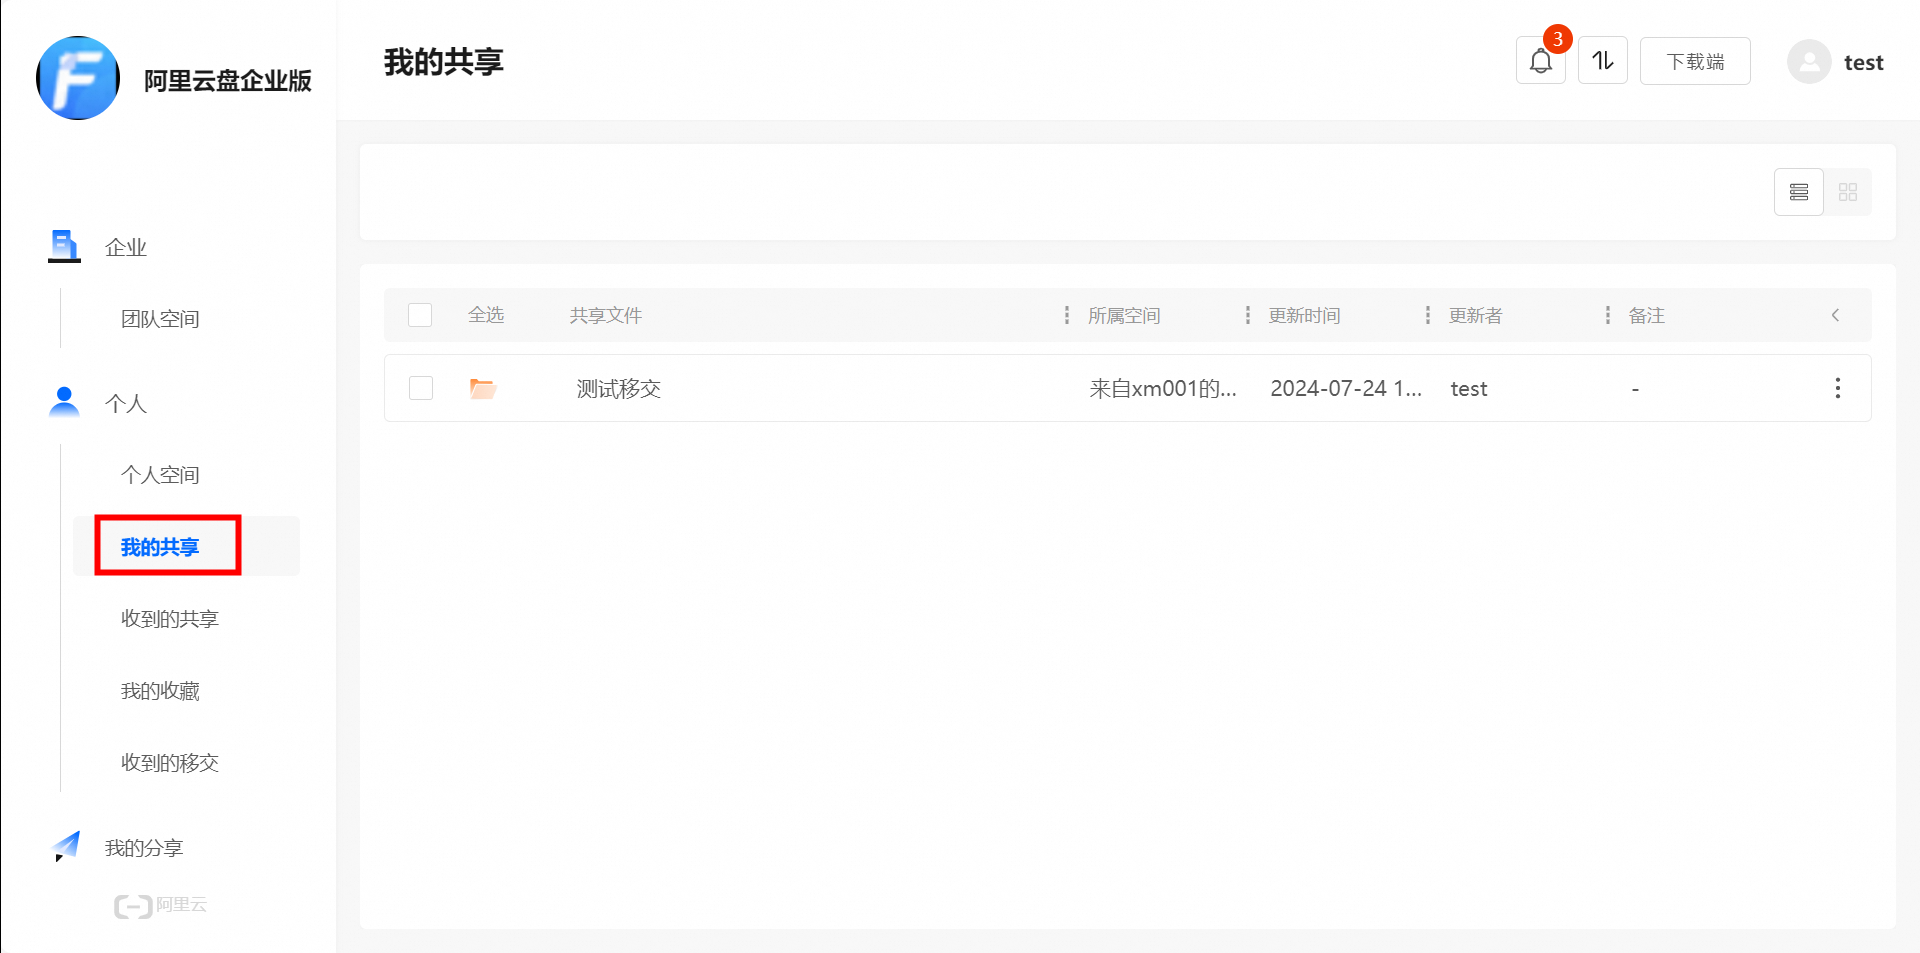Switch to grid view layout
1920x953 pixels.
click(x=1848, y=192)
